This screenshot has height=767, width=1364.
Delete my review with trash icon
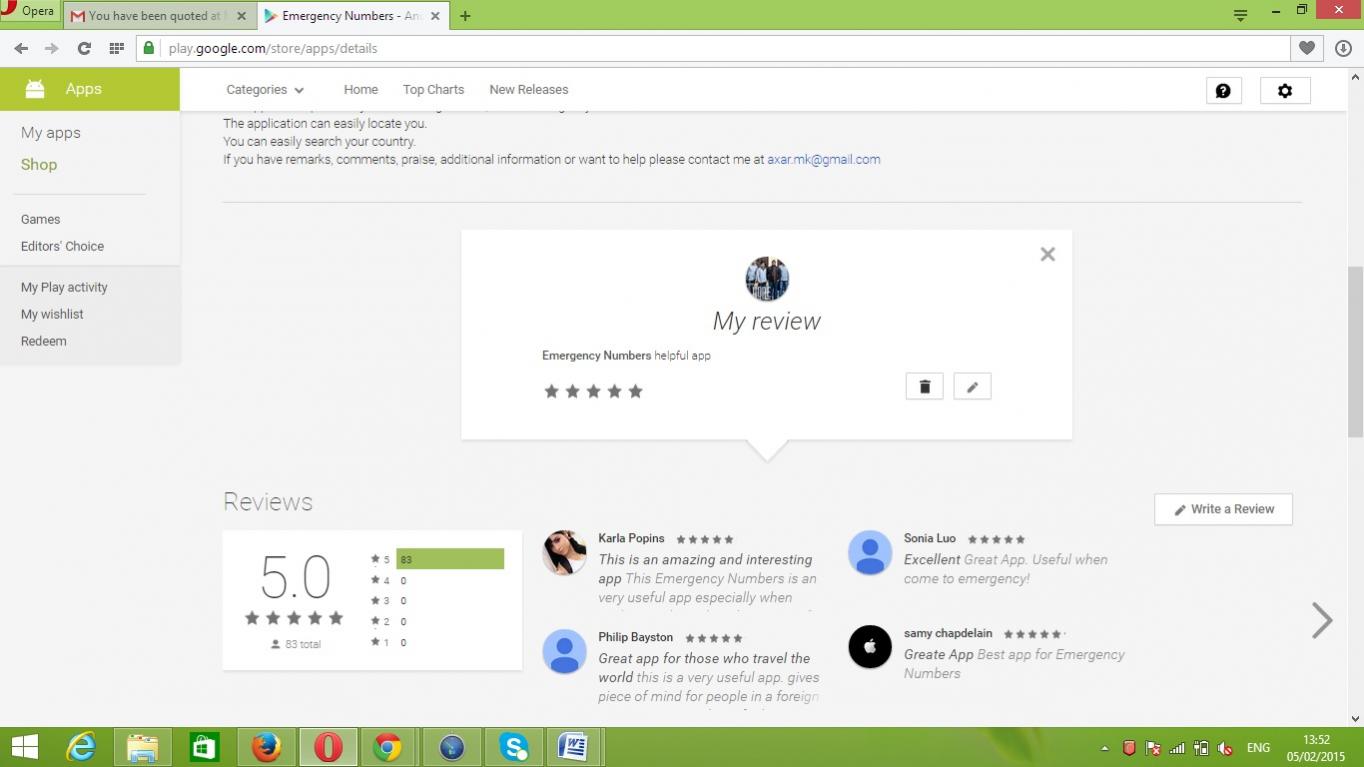click(x=924, y=386)
